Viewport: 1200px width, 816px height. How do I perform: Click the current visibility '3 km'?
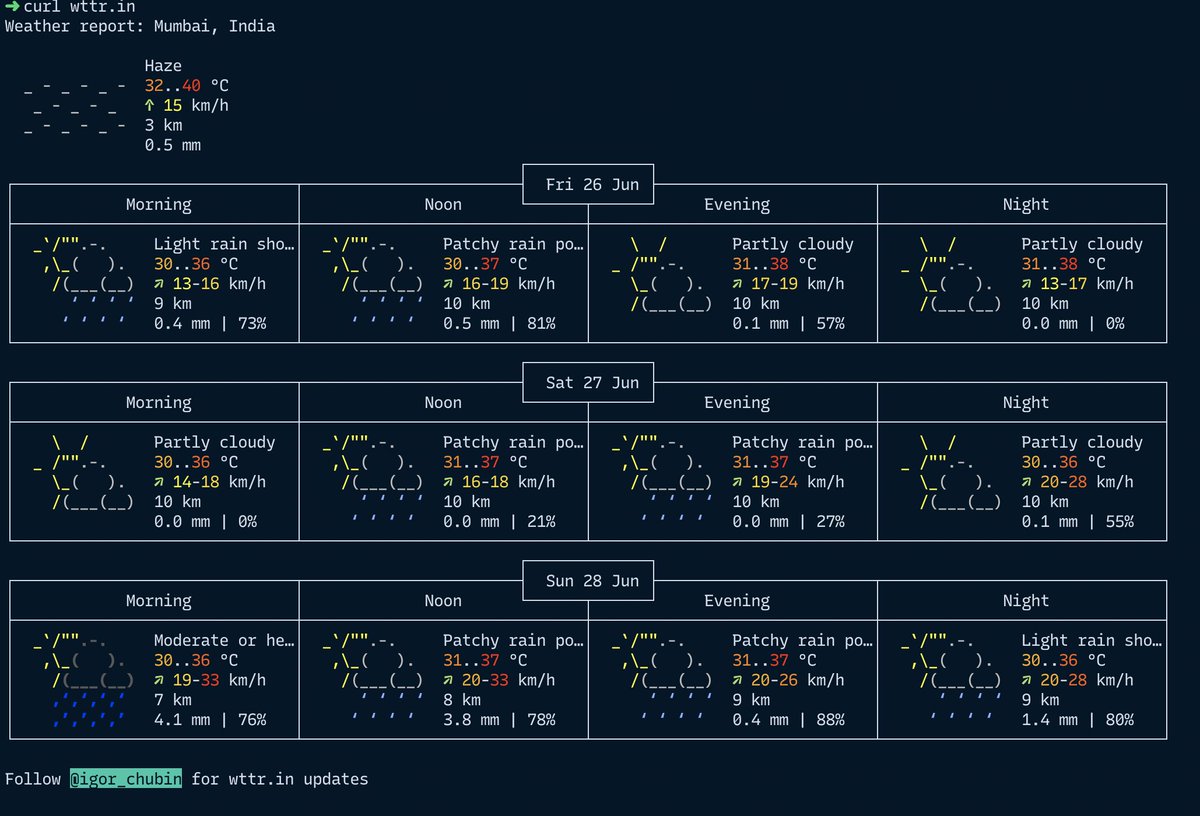tap(164, 125)
